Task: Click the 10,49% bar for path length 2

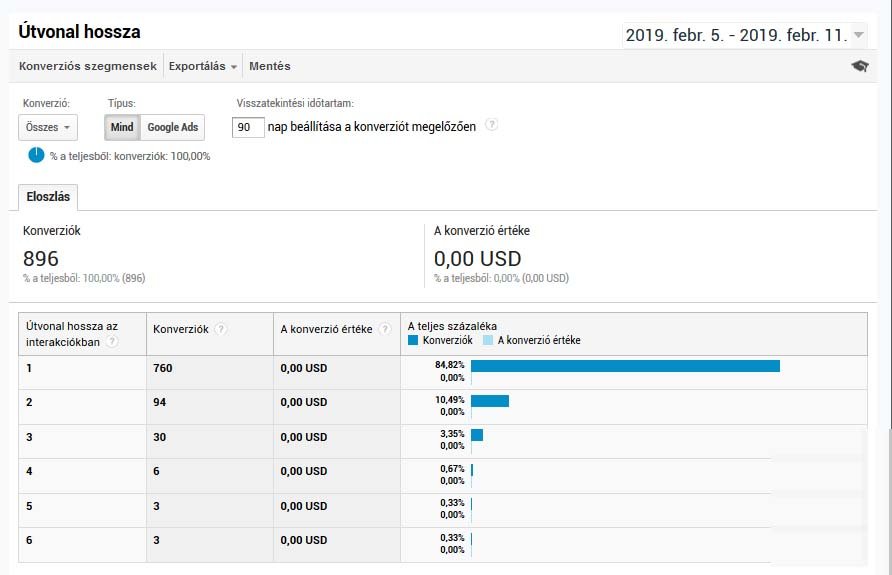Action: coord(490,400)
